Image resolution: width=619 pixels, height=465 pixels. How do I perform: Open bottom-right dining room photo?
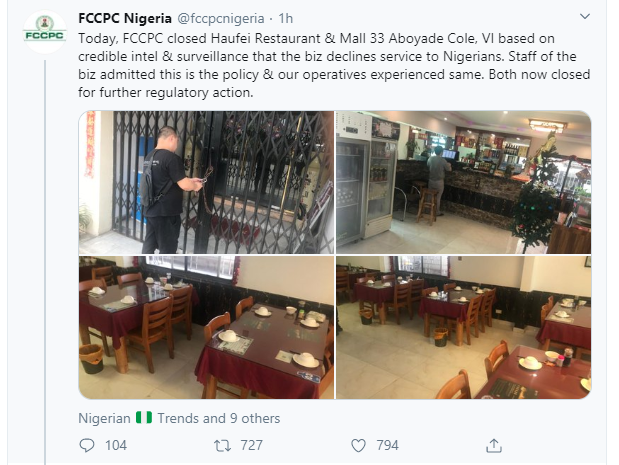pyautogui.click(x=462, y=327)
